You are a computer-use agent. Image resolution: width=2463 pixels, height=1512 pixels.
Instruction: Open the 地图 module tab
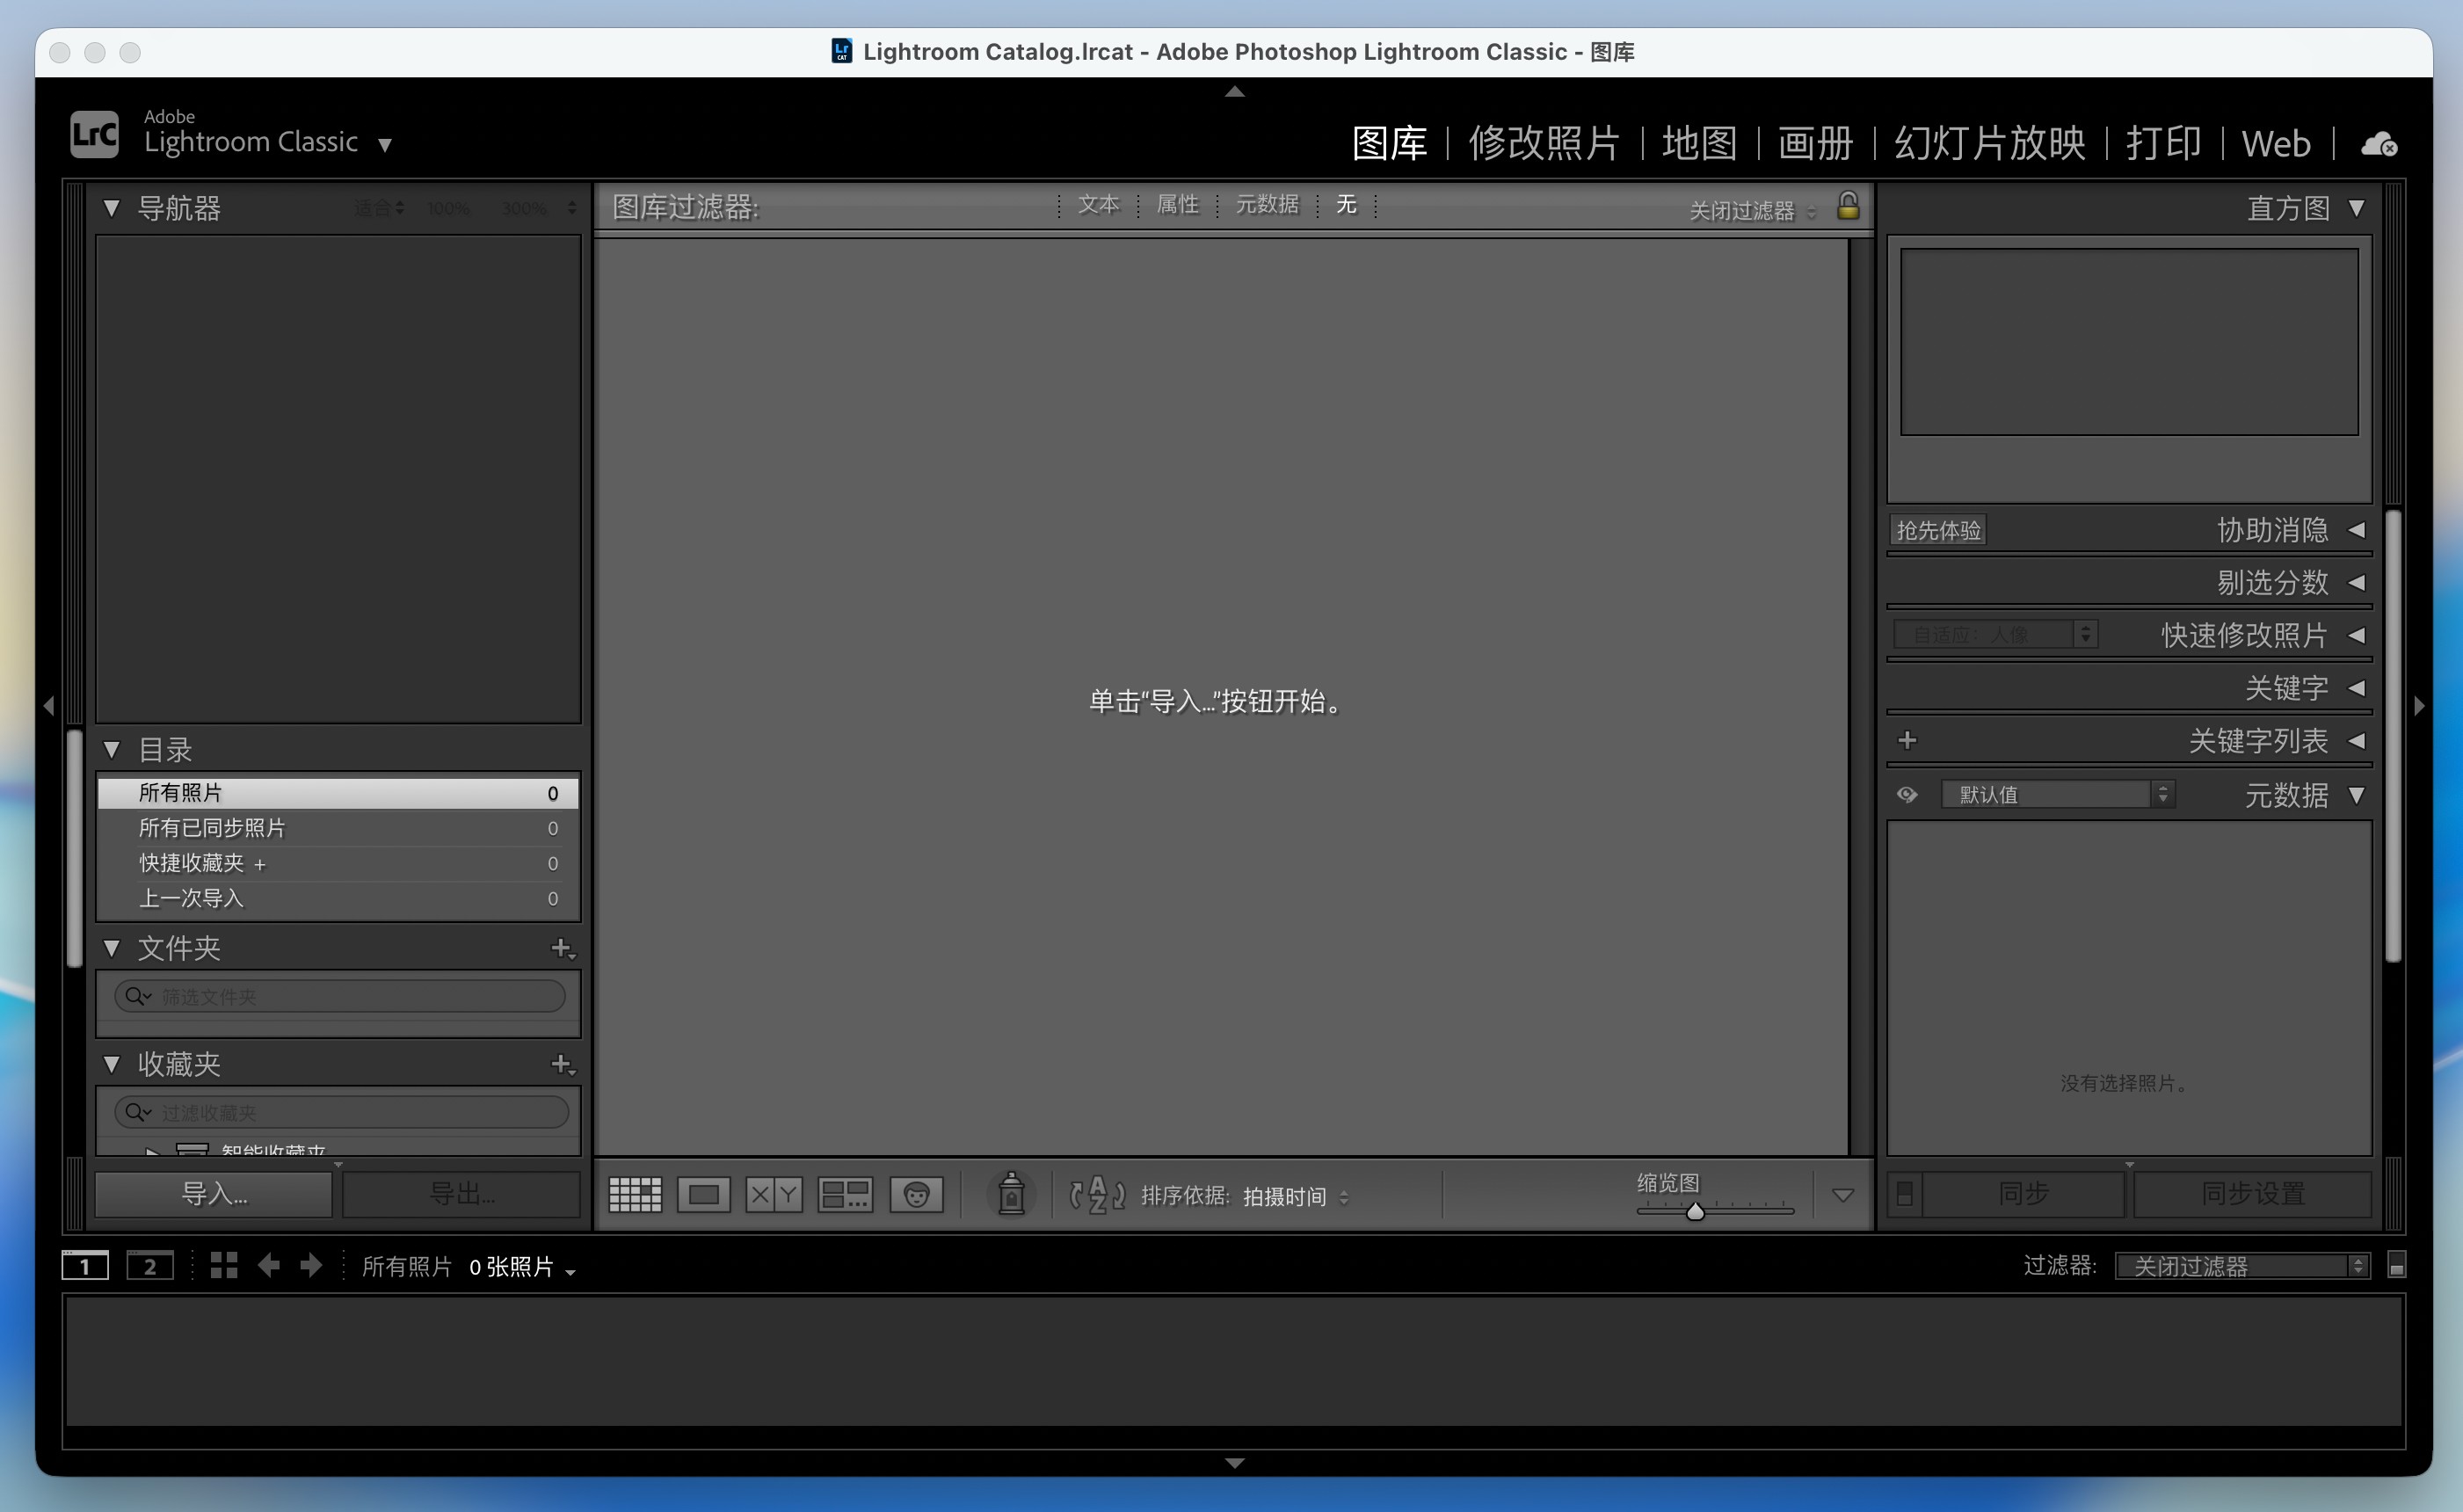point(1699,143)
